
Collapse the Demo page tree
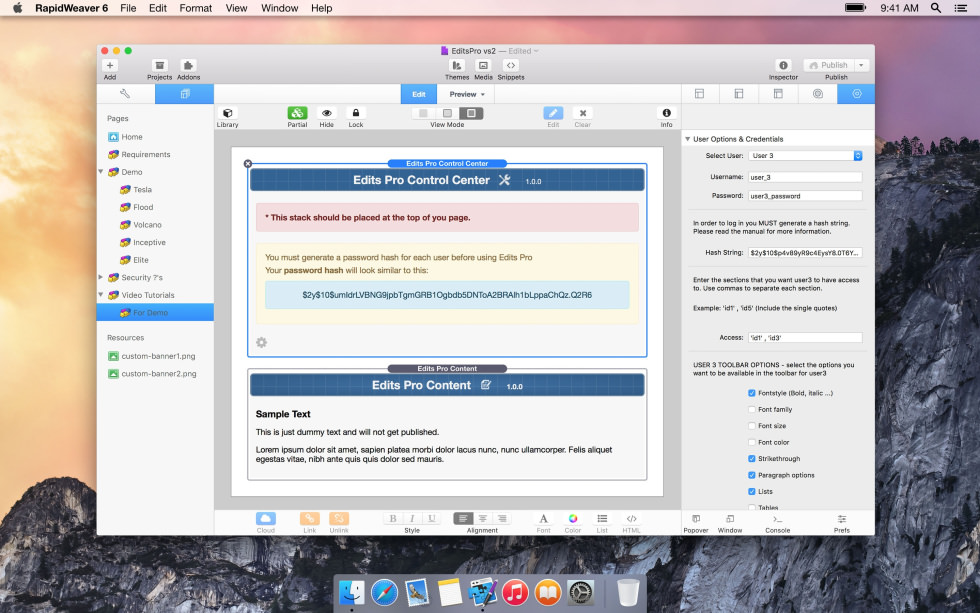click(101, 171)
